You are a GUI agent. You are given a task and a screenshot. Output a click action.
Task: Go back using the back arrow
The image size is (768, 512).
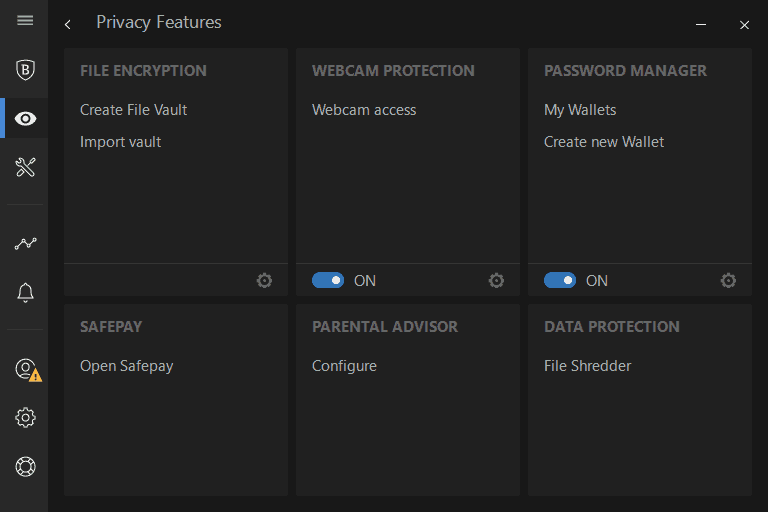tap(67, 24)
